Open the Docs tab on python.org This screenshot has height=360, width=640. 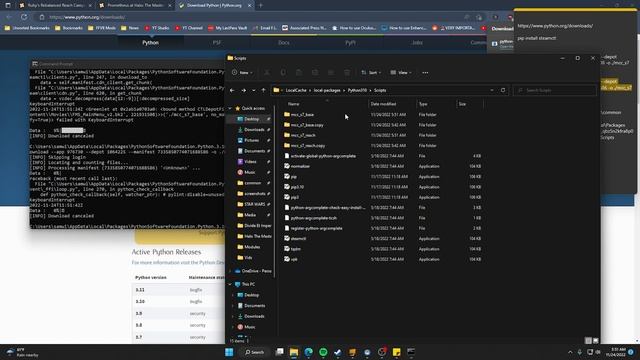pos(284,42)
